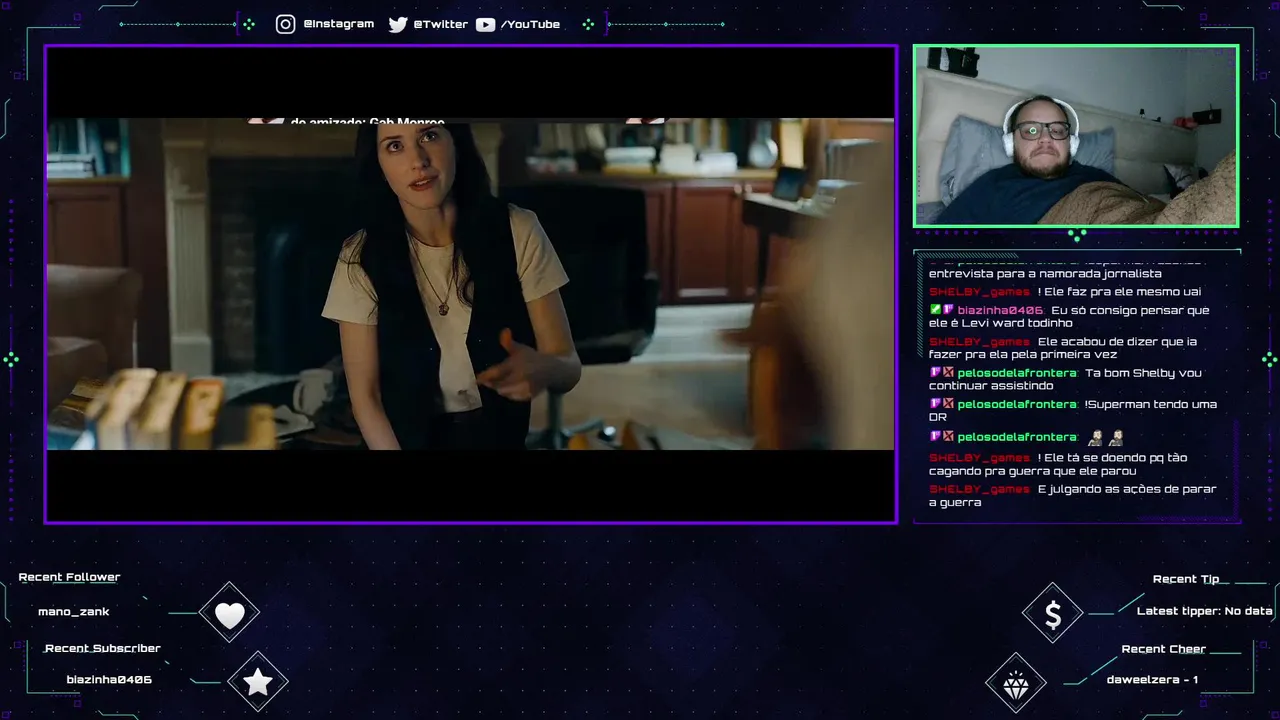
Task: Click chat message 'Ele faz pra ele mesmo uai'
Action: (1065, 292)
